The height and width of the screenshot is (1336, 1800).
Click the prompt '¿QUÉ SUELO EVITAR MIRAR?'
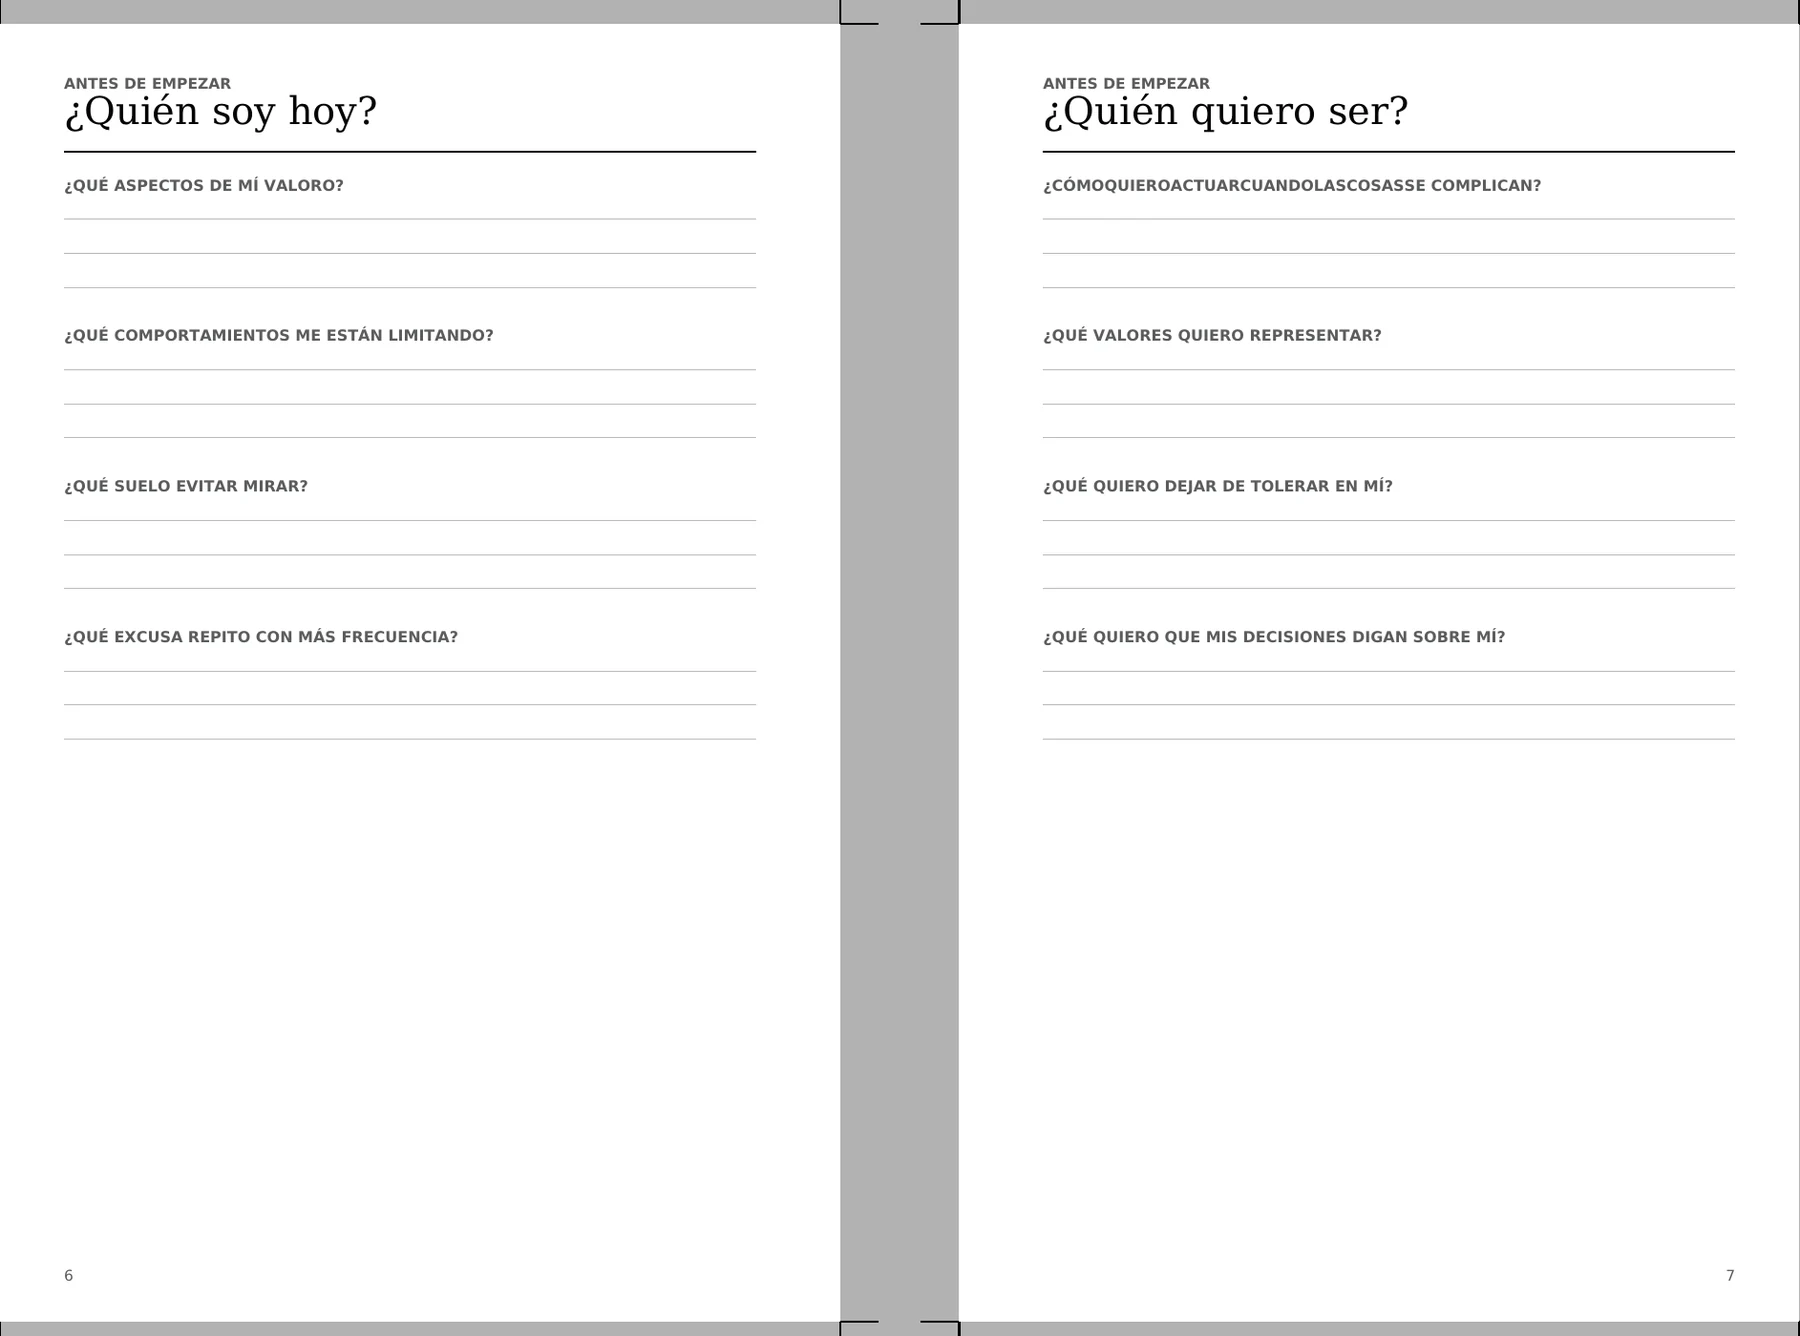click(x=186, y=487)
